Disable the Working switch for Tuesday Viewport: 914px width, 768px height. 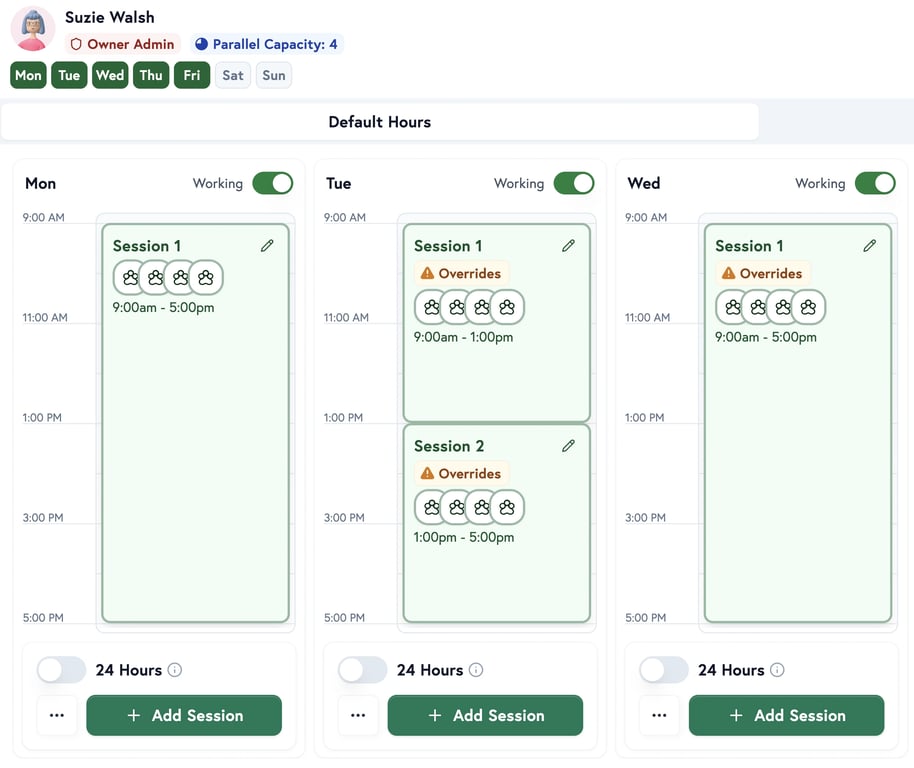point(573,183)
